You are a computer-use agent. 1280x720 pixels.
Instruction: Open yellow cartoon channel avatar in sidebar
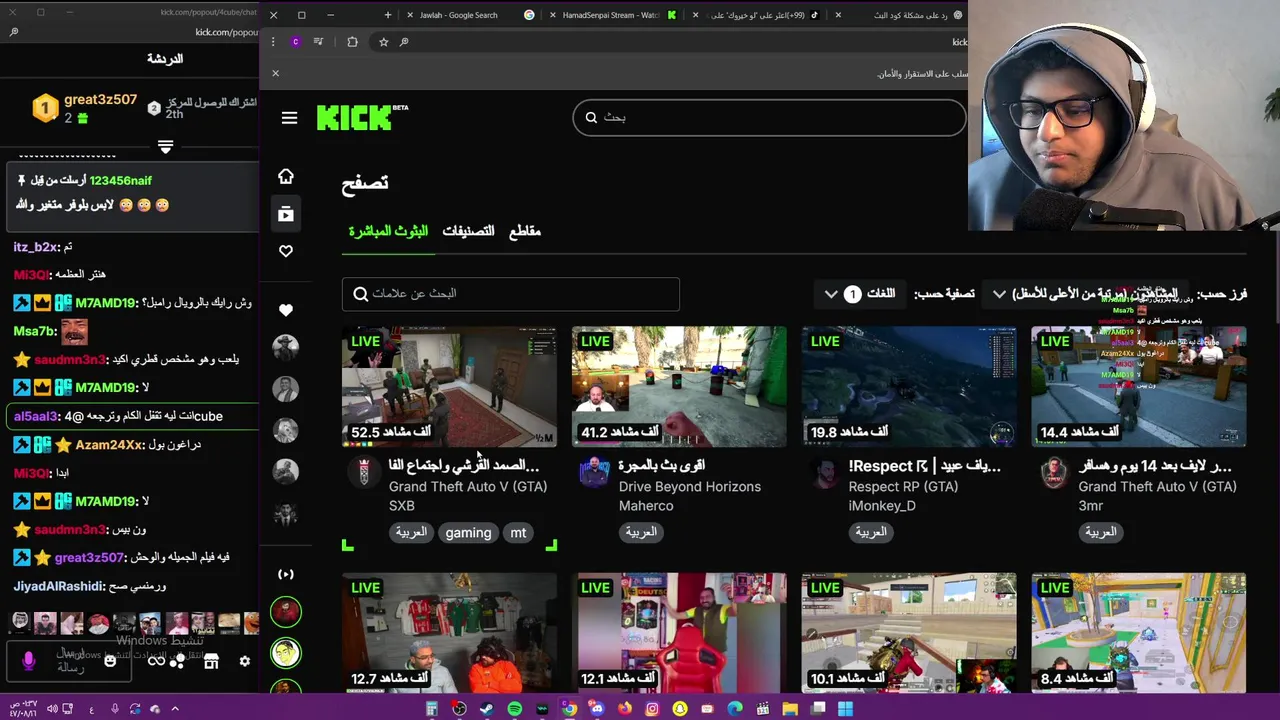[286, 653]
